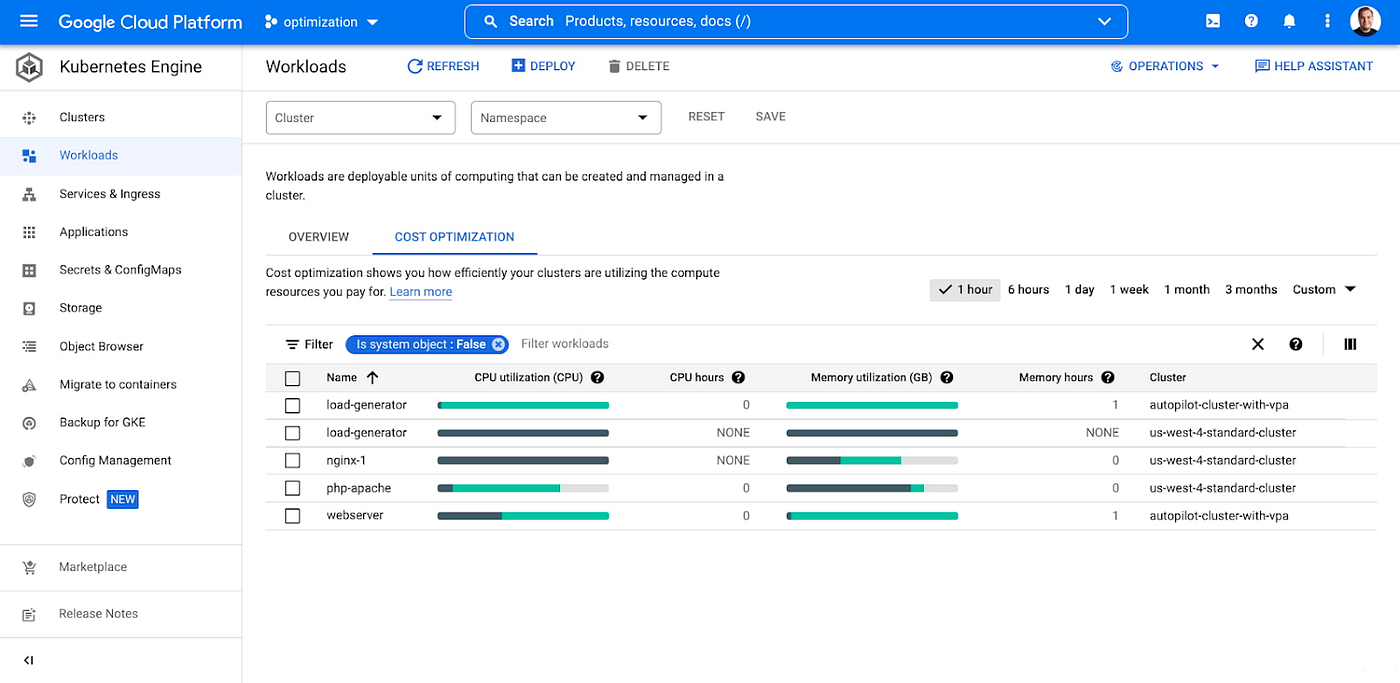Open the notifications bell

1289,21
